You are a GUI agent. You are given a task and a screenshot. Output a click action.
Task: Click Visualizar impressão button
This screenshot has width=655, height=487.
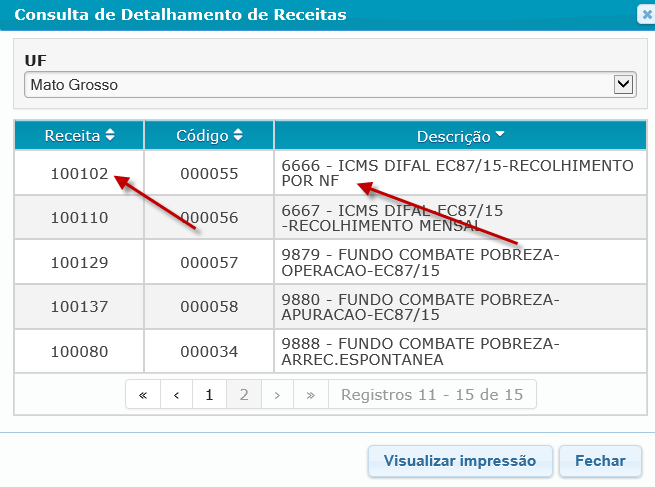(460, 461)
